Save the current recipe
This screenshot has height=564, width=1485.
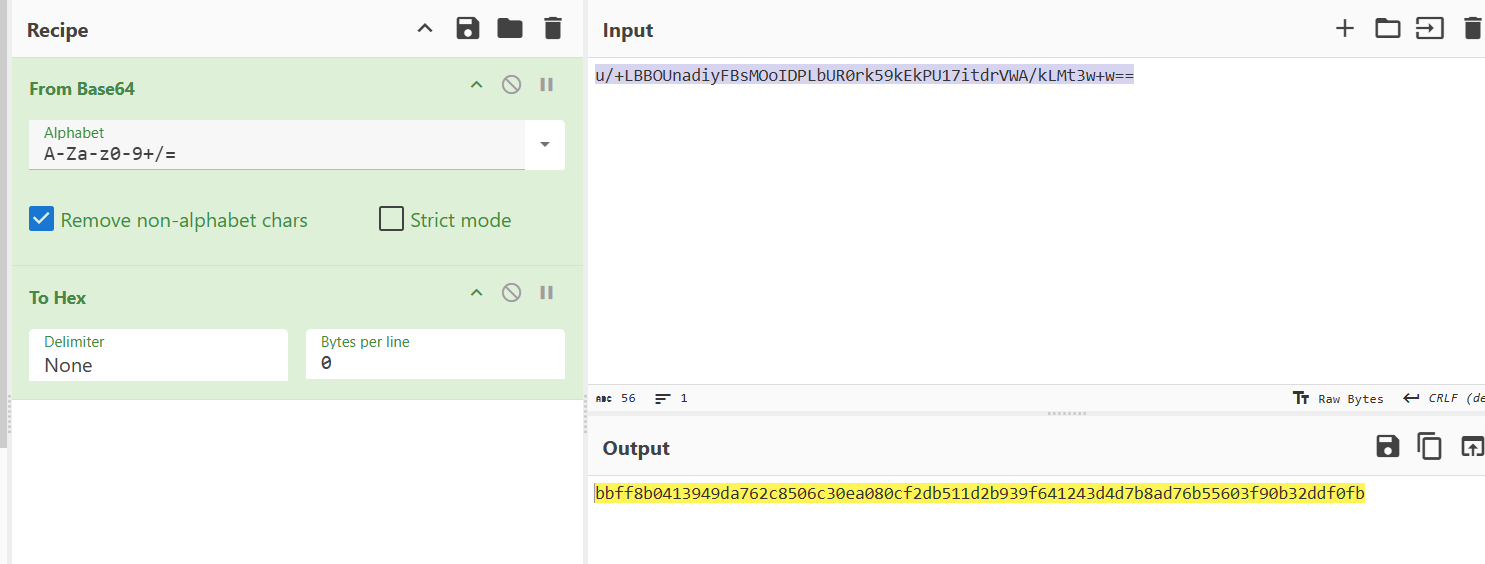tap(467, 29)
